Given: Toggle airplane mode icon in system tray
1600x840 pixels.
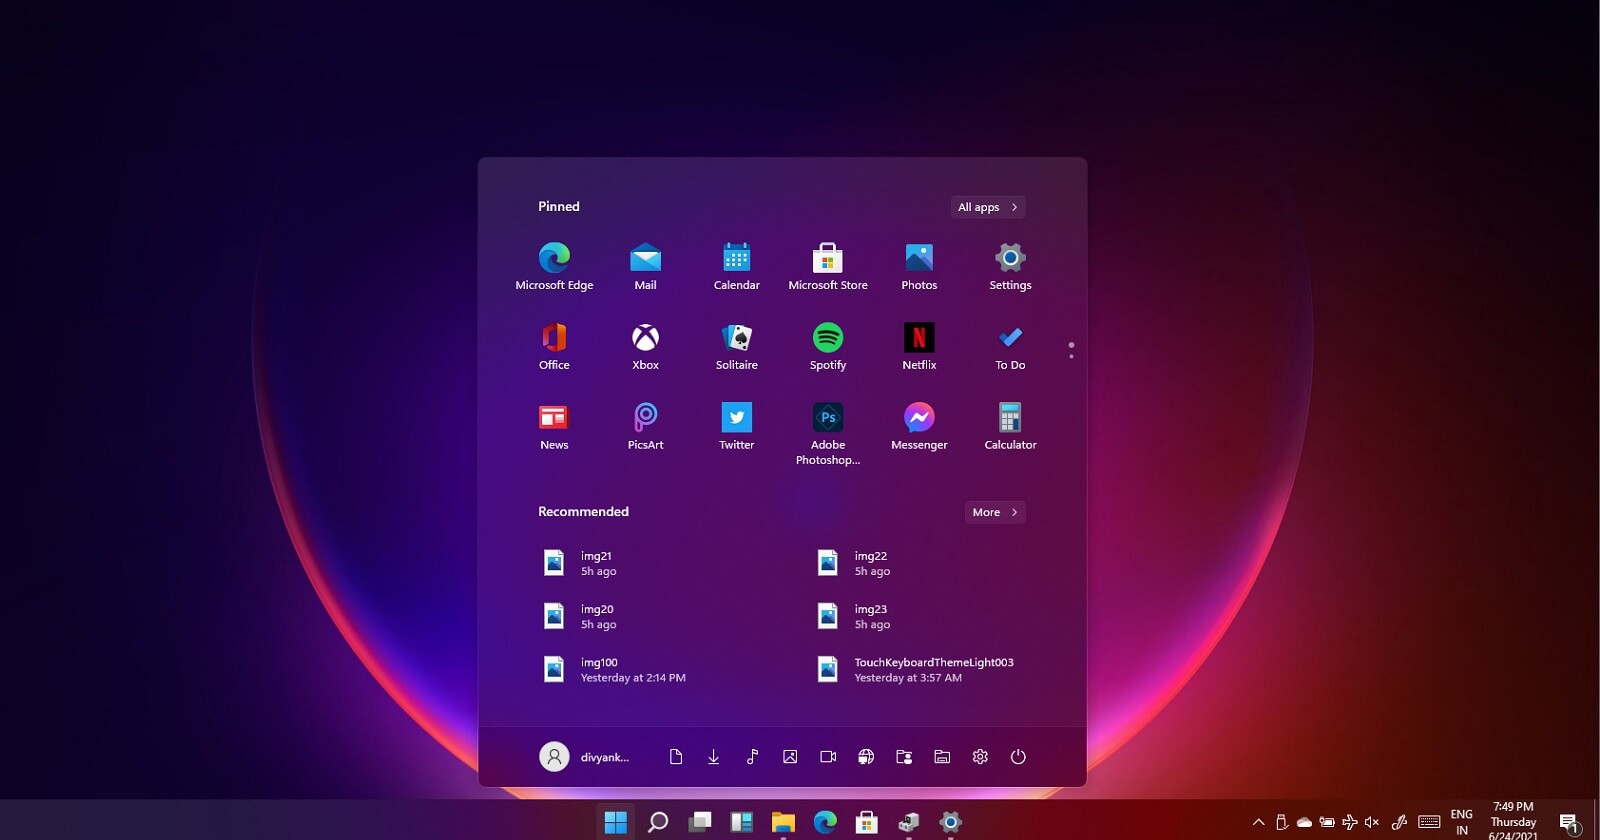Looking at the screenshot, I should pos(1349,822).
